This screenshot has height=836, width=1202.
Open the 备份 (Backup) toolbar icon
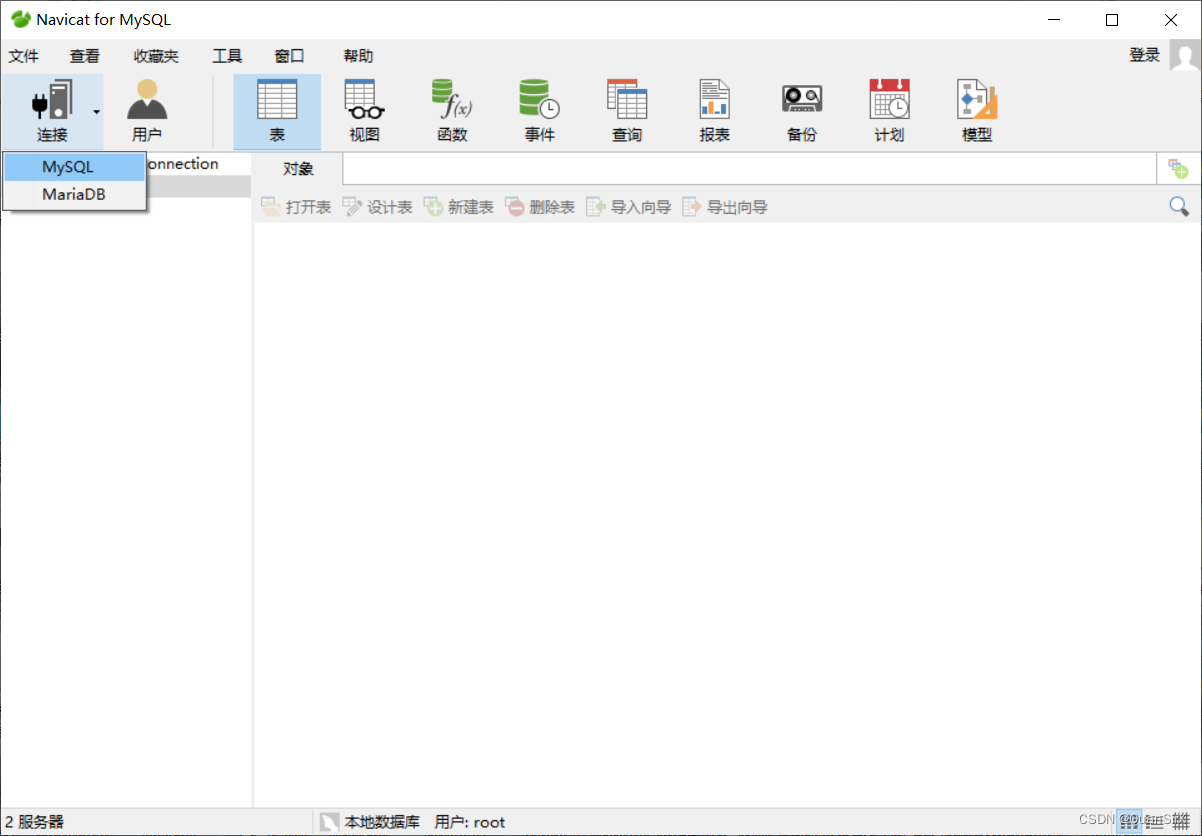coord(802,111)
